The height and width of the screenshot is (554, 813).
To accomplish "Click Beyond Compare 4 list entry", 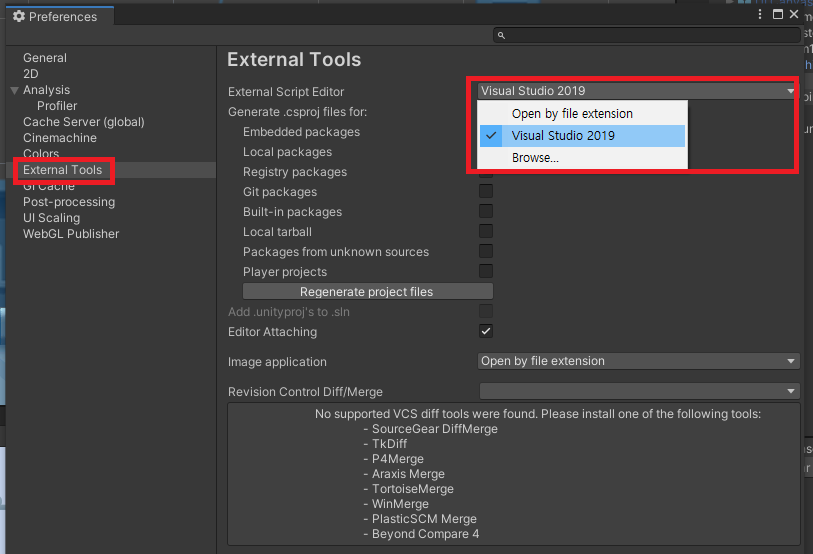I will (425, 534).
